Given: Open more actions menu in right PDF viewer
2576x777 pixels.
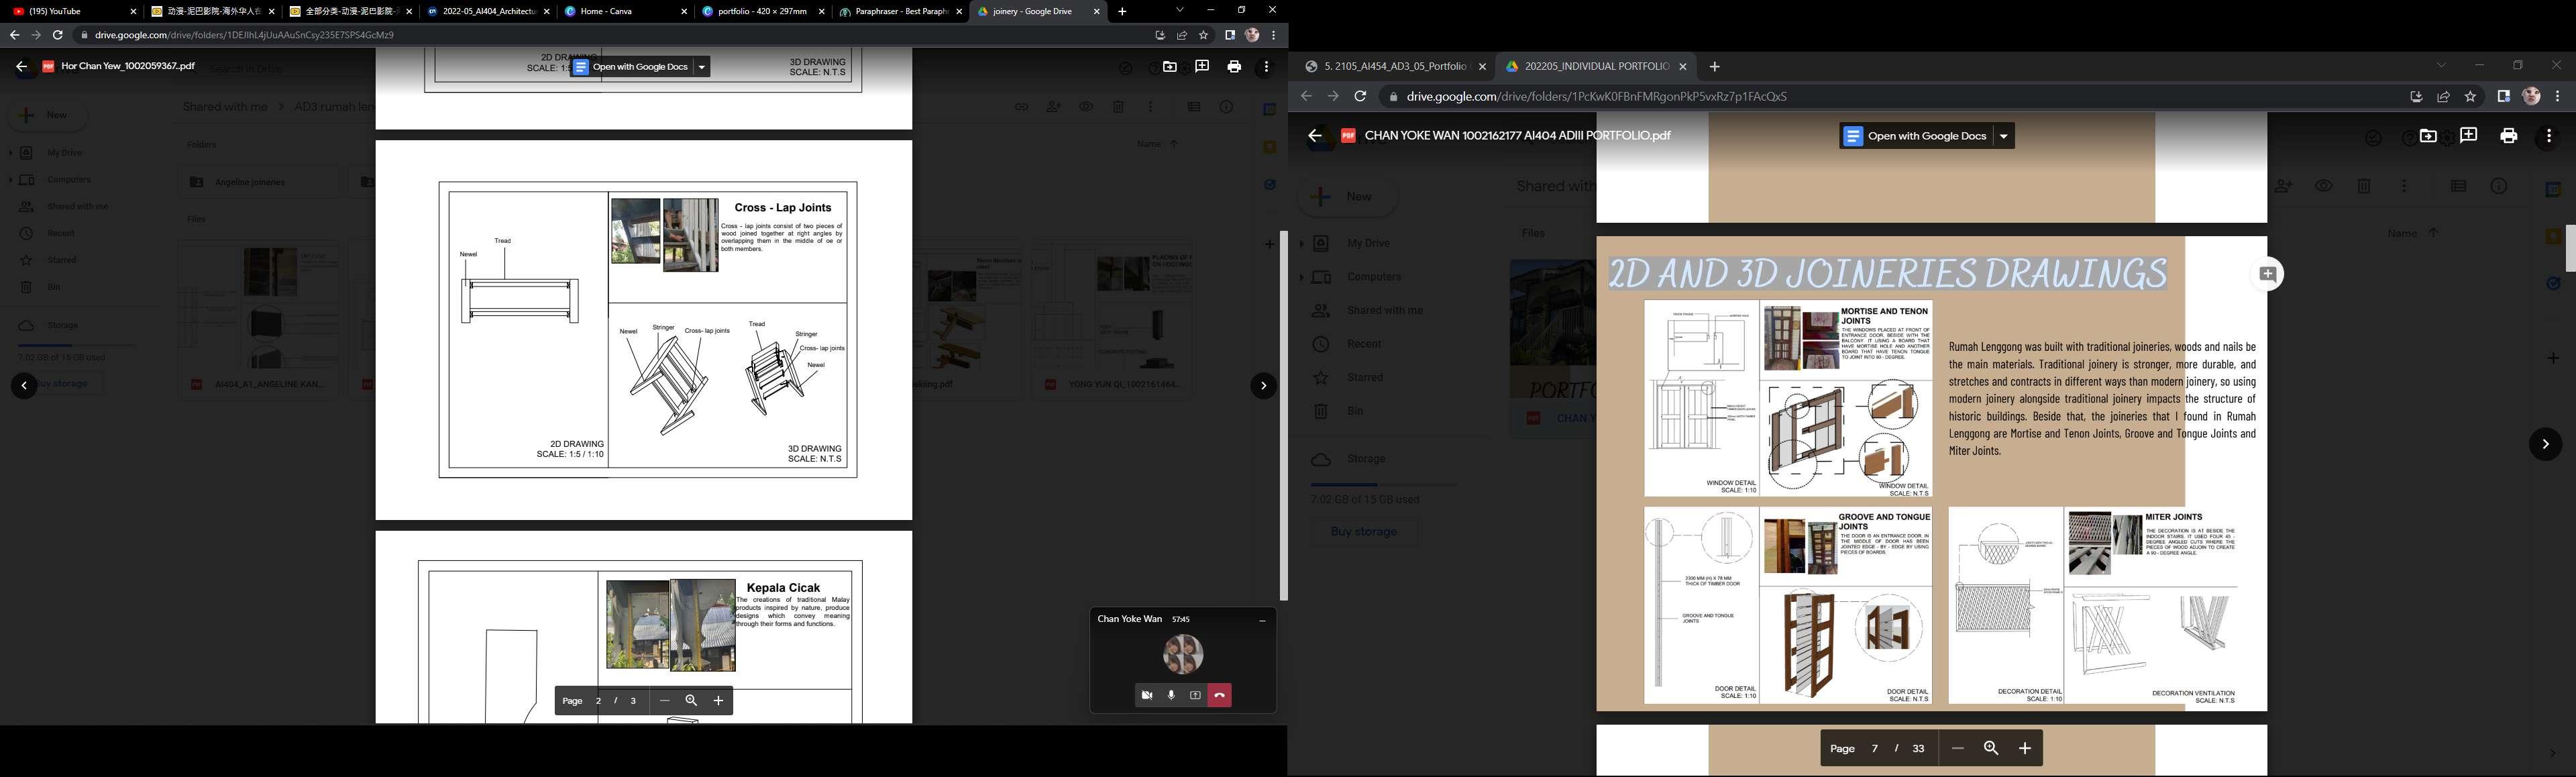Looking at the screenshot, I should (x=2548, y=136).
